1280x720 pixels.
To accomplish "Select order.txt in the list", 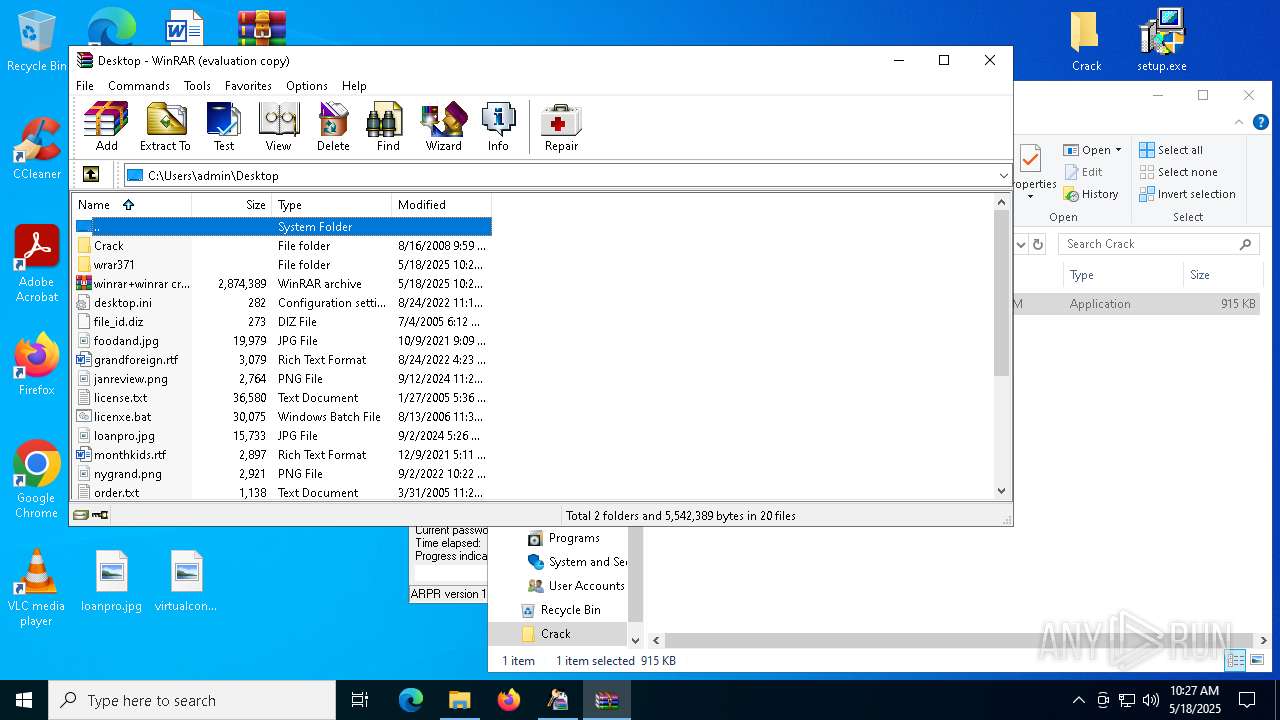I will [x=283, y=492].
